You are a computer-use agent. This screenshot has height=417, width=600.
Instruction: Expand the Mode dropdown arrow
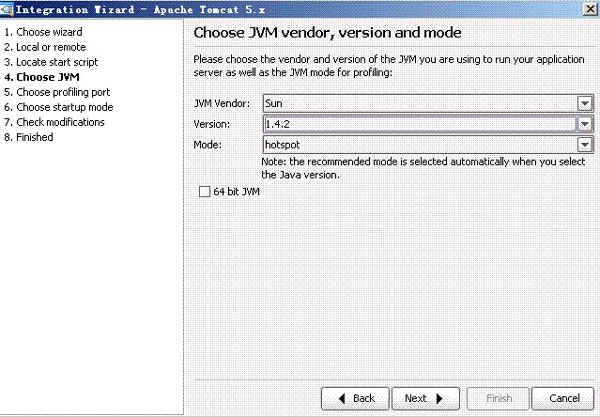[584, 145]
